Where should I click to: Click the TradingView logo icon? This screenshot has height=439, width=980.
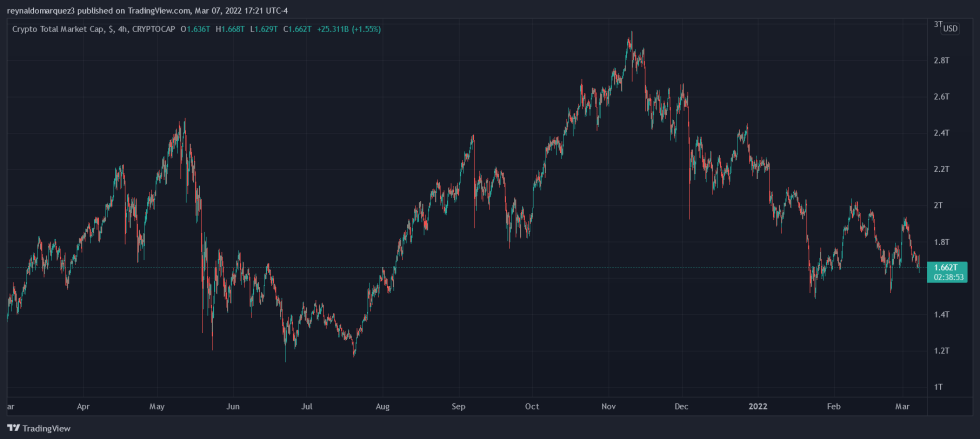click(x=13, y=428)
